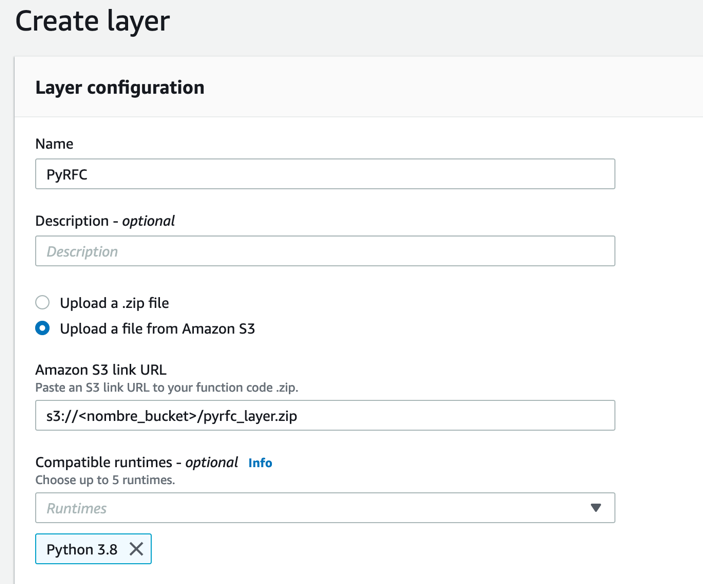This screenshot has width=703, height=584.
Task: Focus the Name field containing PyRFC
Action: 325,174
